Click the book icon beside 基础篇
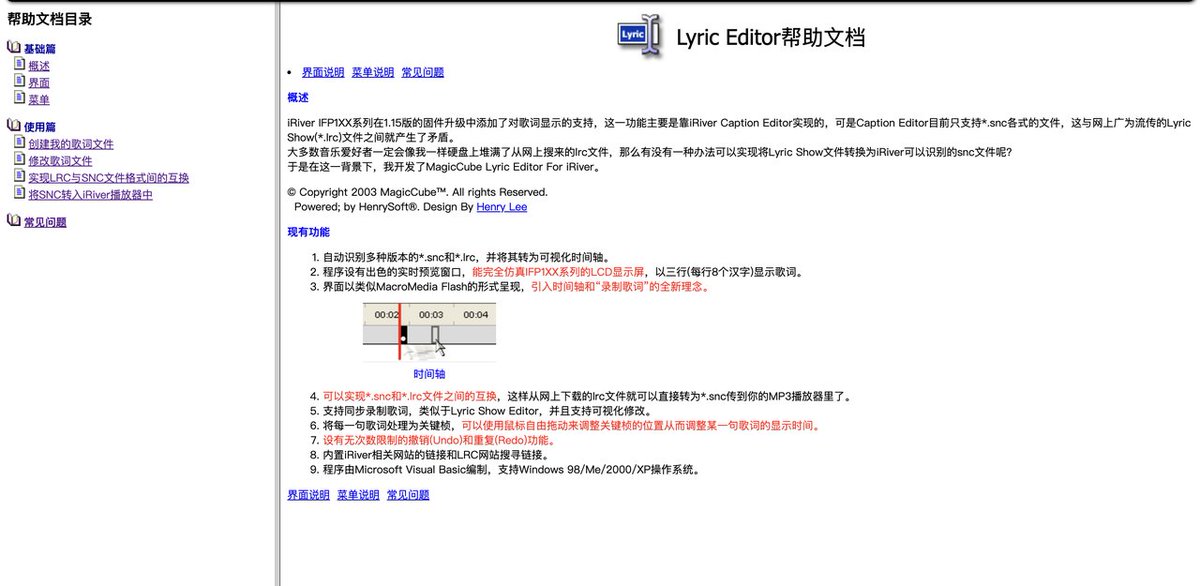1200x586 pixels. pos(14,48)
